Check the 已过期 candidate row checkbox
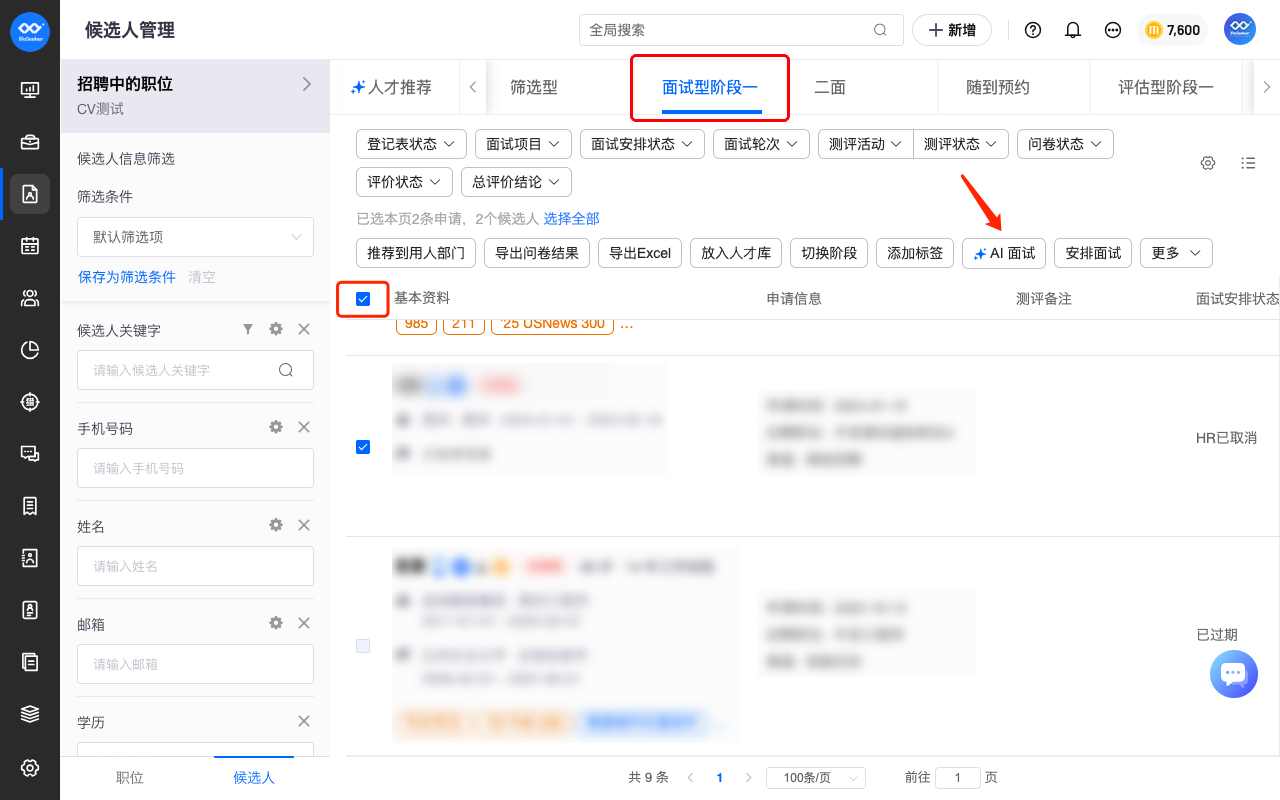 click(363, 646)
